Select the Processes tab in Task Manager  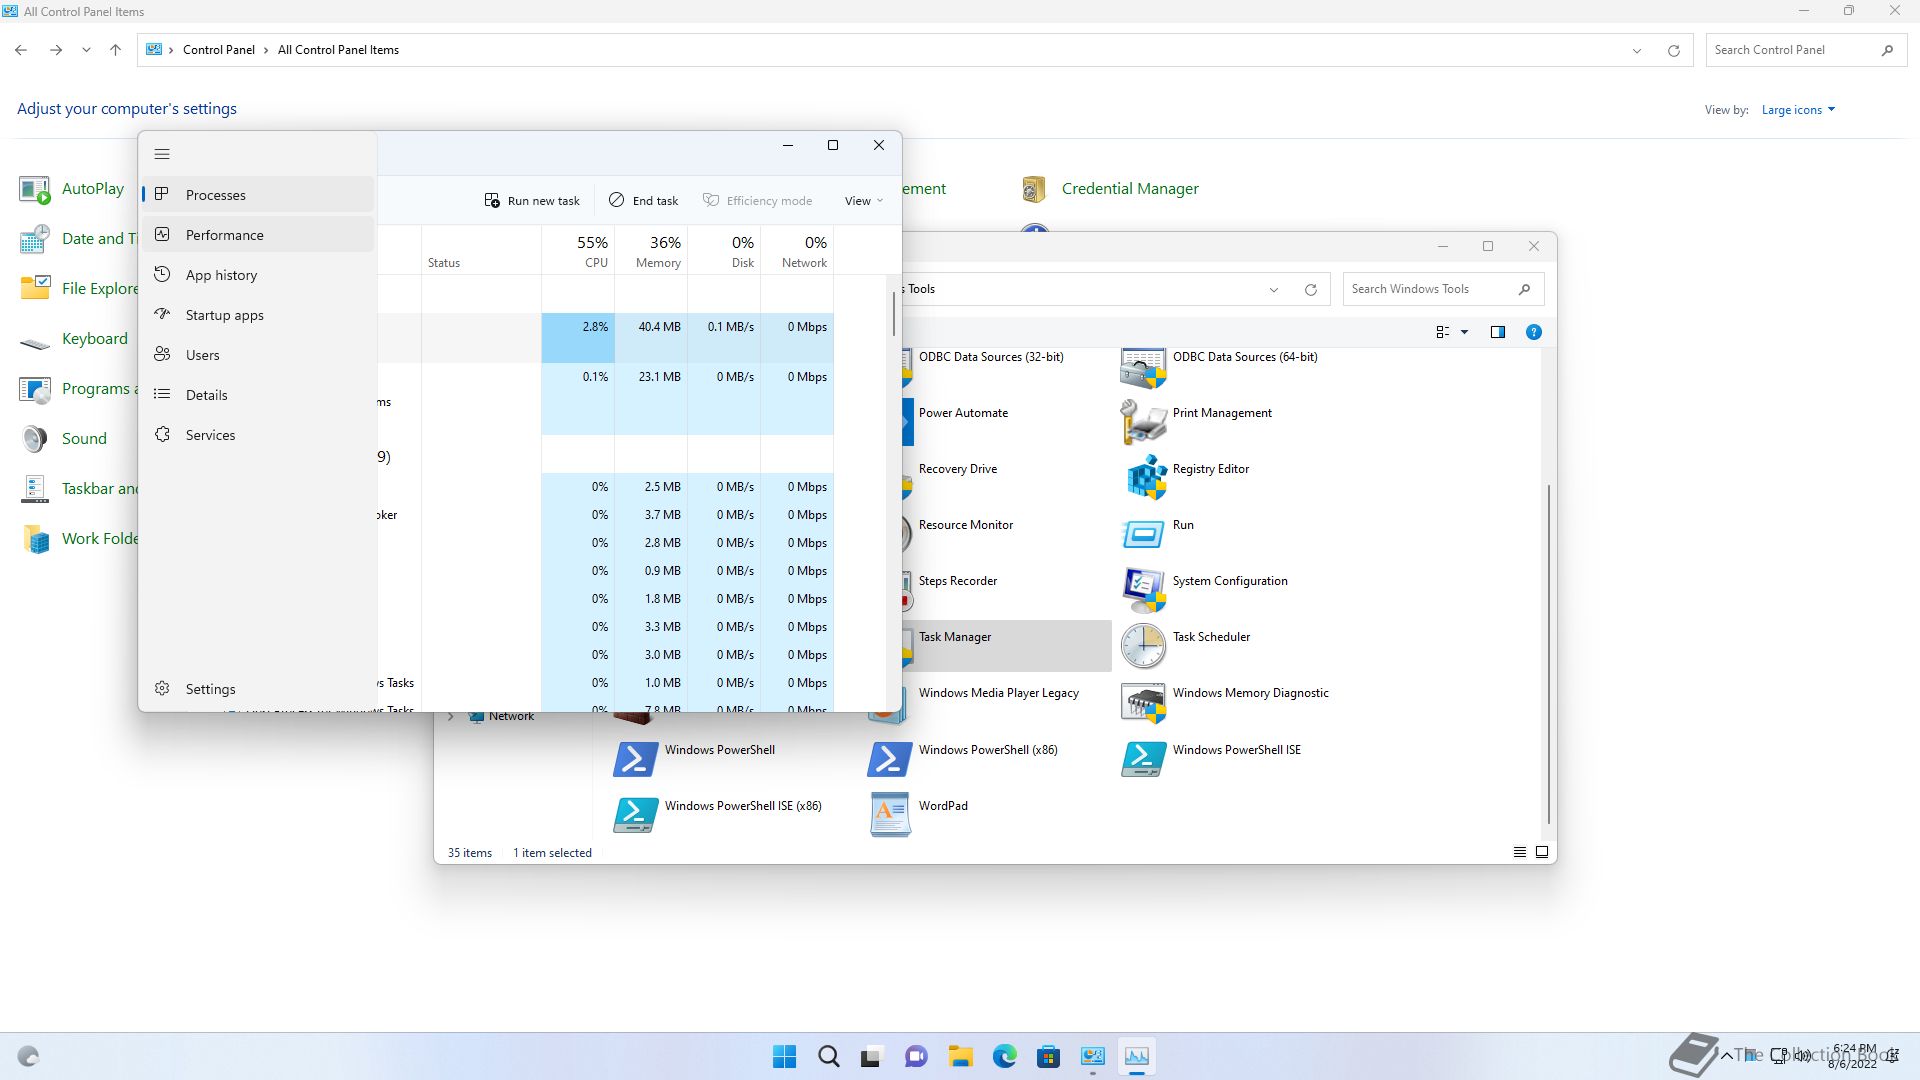(x=258, y=195)
